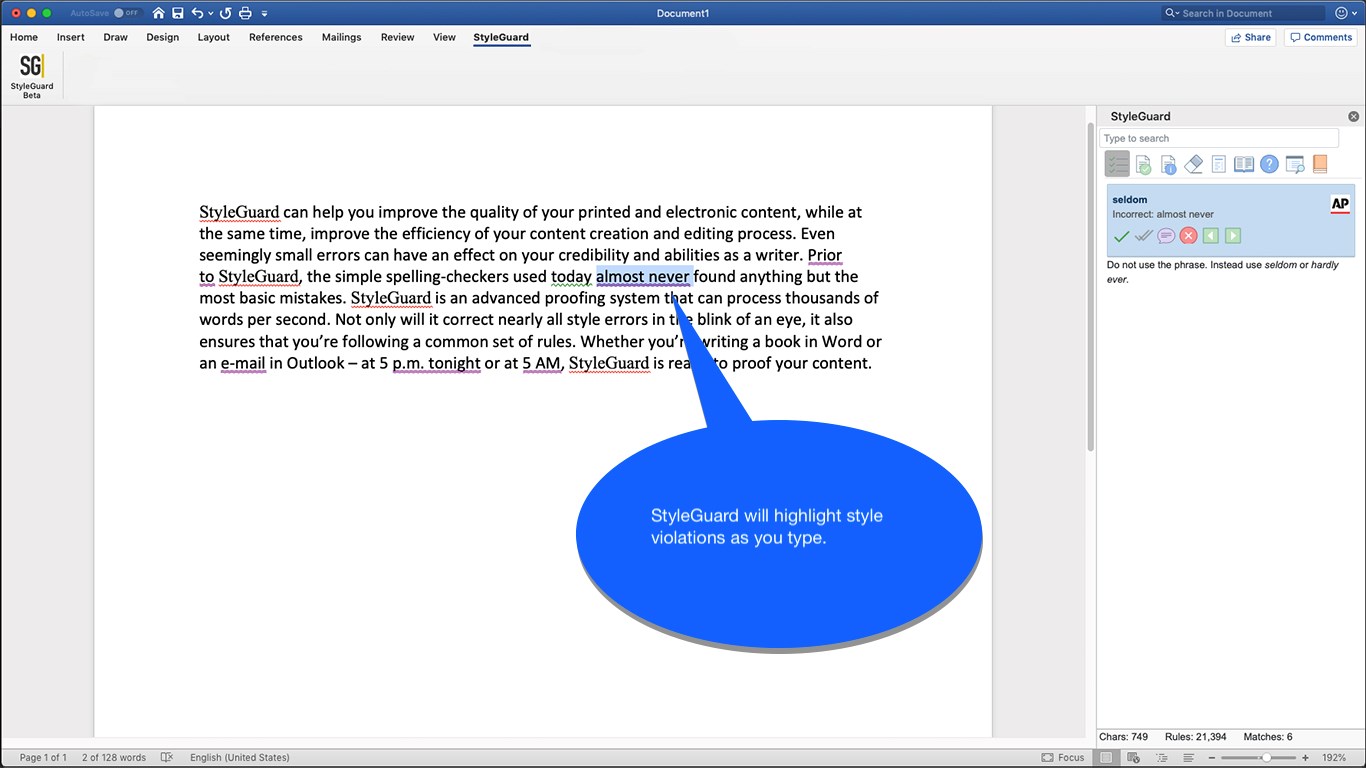Click the 'Page 1 of 1' status

[x=43, y=757]
